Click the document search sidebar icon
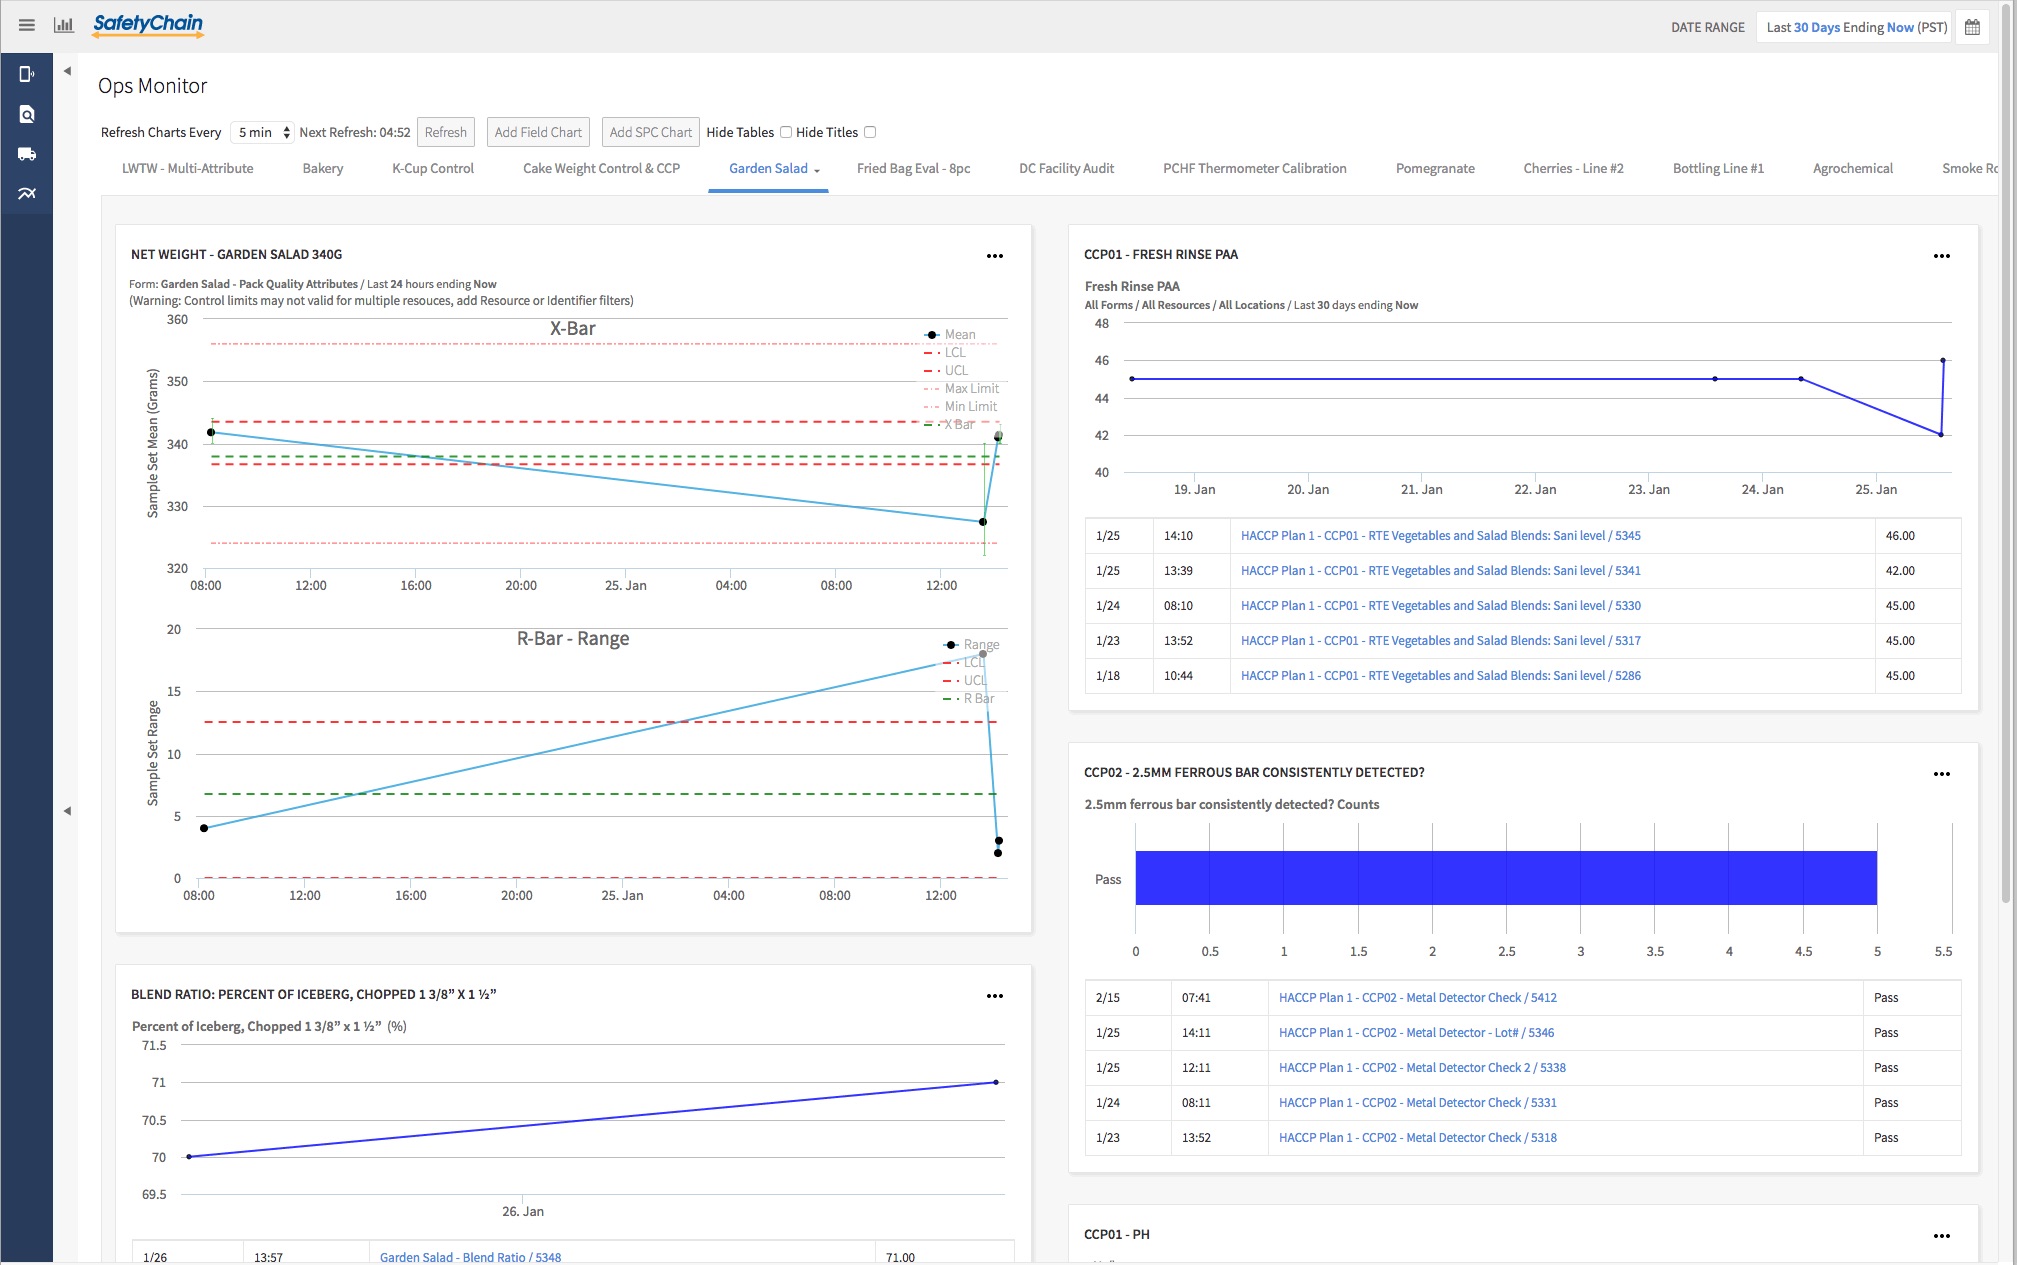2017x1265 pixels. click(x=27, y=114)
